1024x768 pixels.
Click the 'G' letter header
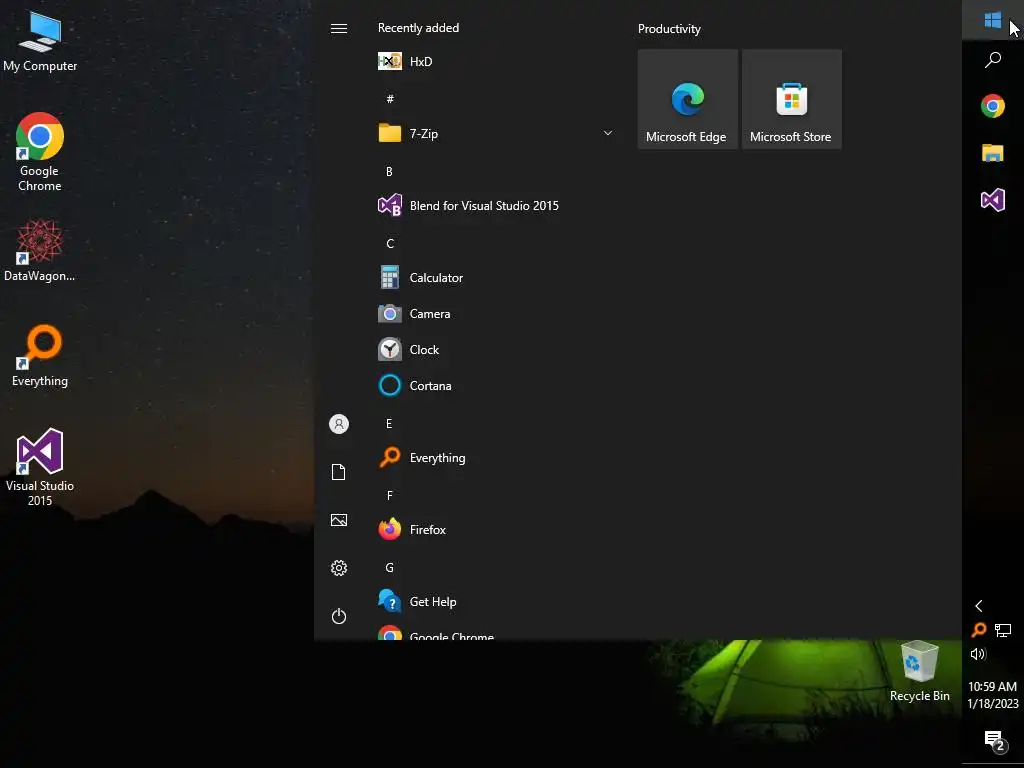pyautogui.click(x=390, y=568)
